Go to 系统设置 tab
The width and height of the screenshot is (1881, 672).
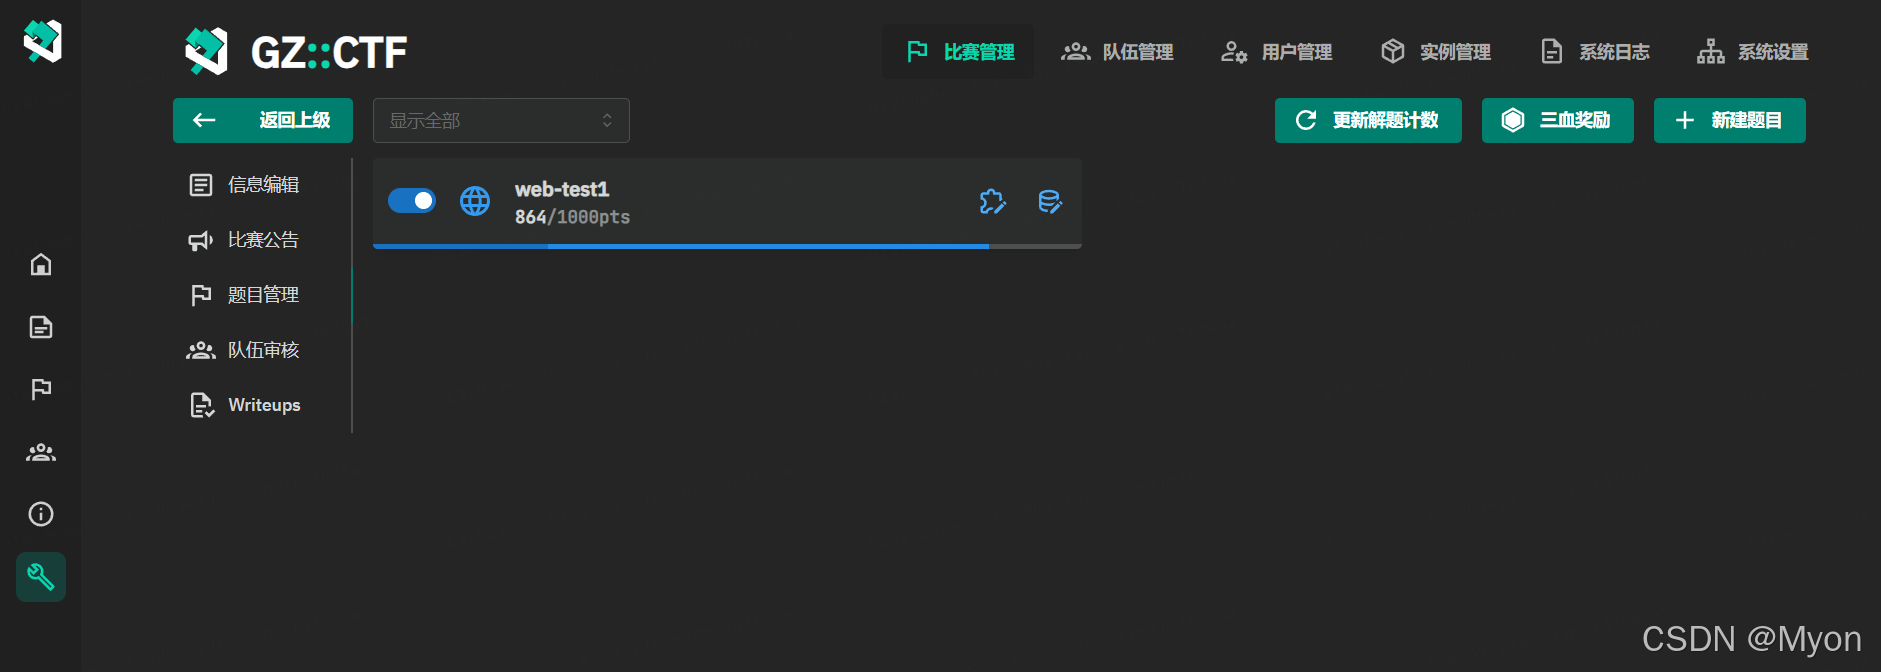(1753, 52)
